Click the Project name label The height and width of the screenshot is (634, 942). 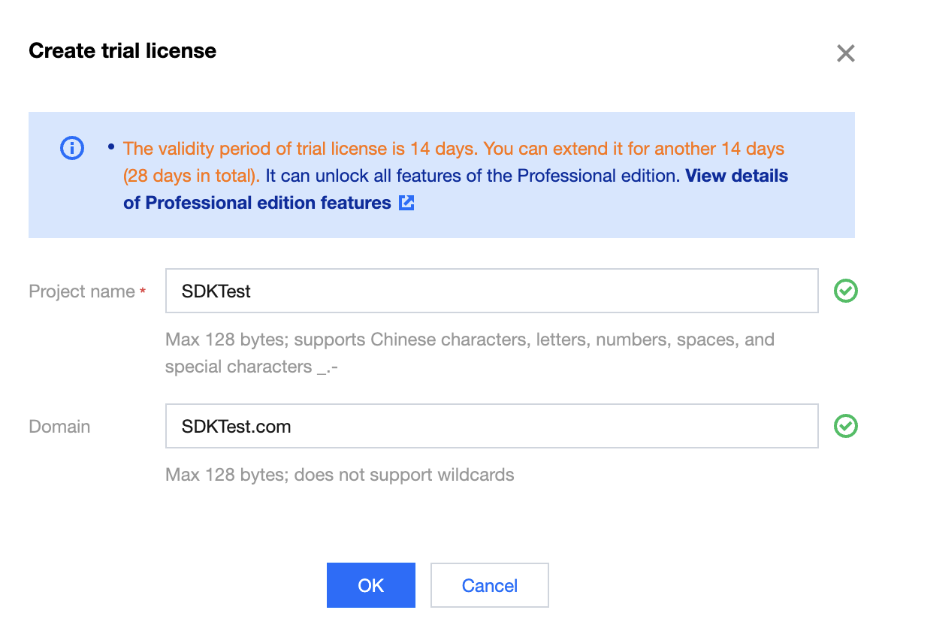tap(81, 292)
